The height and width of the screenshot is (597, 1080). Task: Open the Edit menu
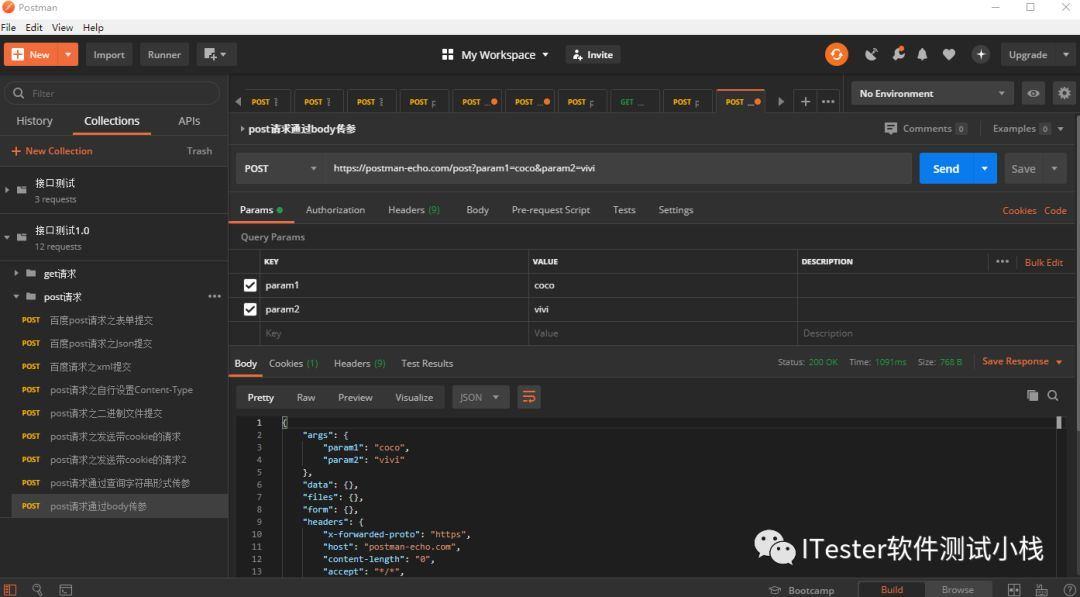pos(34,28)
